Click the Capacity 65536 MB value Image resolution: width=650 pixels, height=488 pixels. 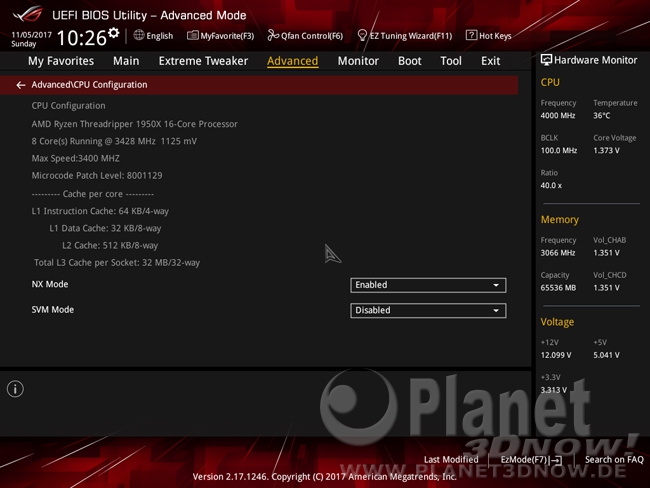[x=558, y=288]
